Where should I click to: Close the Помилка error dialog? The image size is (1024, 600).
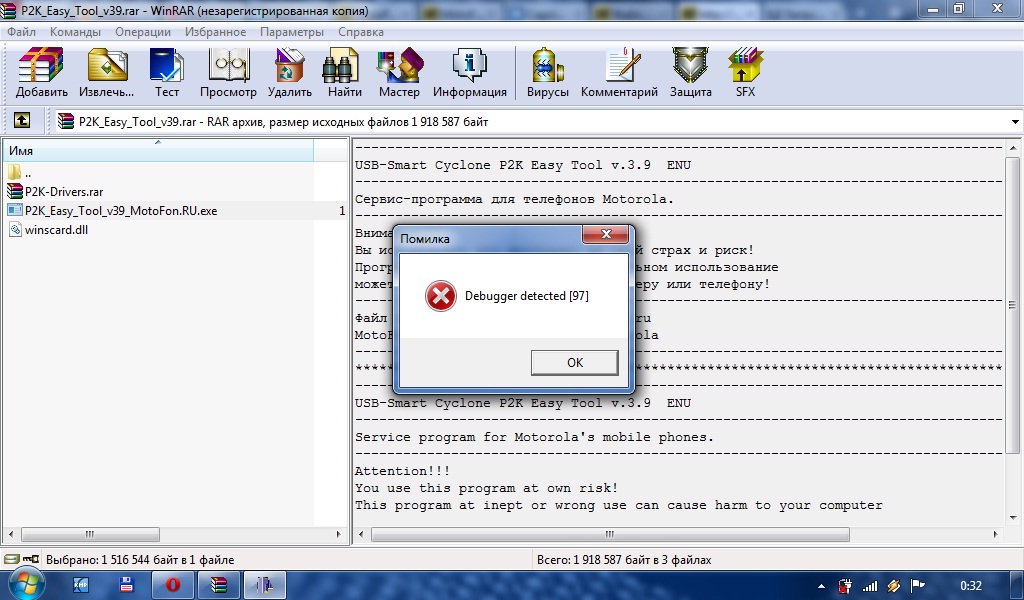tap(605, 234)
